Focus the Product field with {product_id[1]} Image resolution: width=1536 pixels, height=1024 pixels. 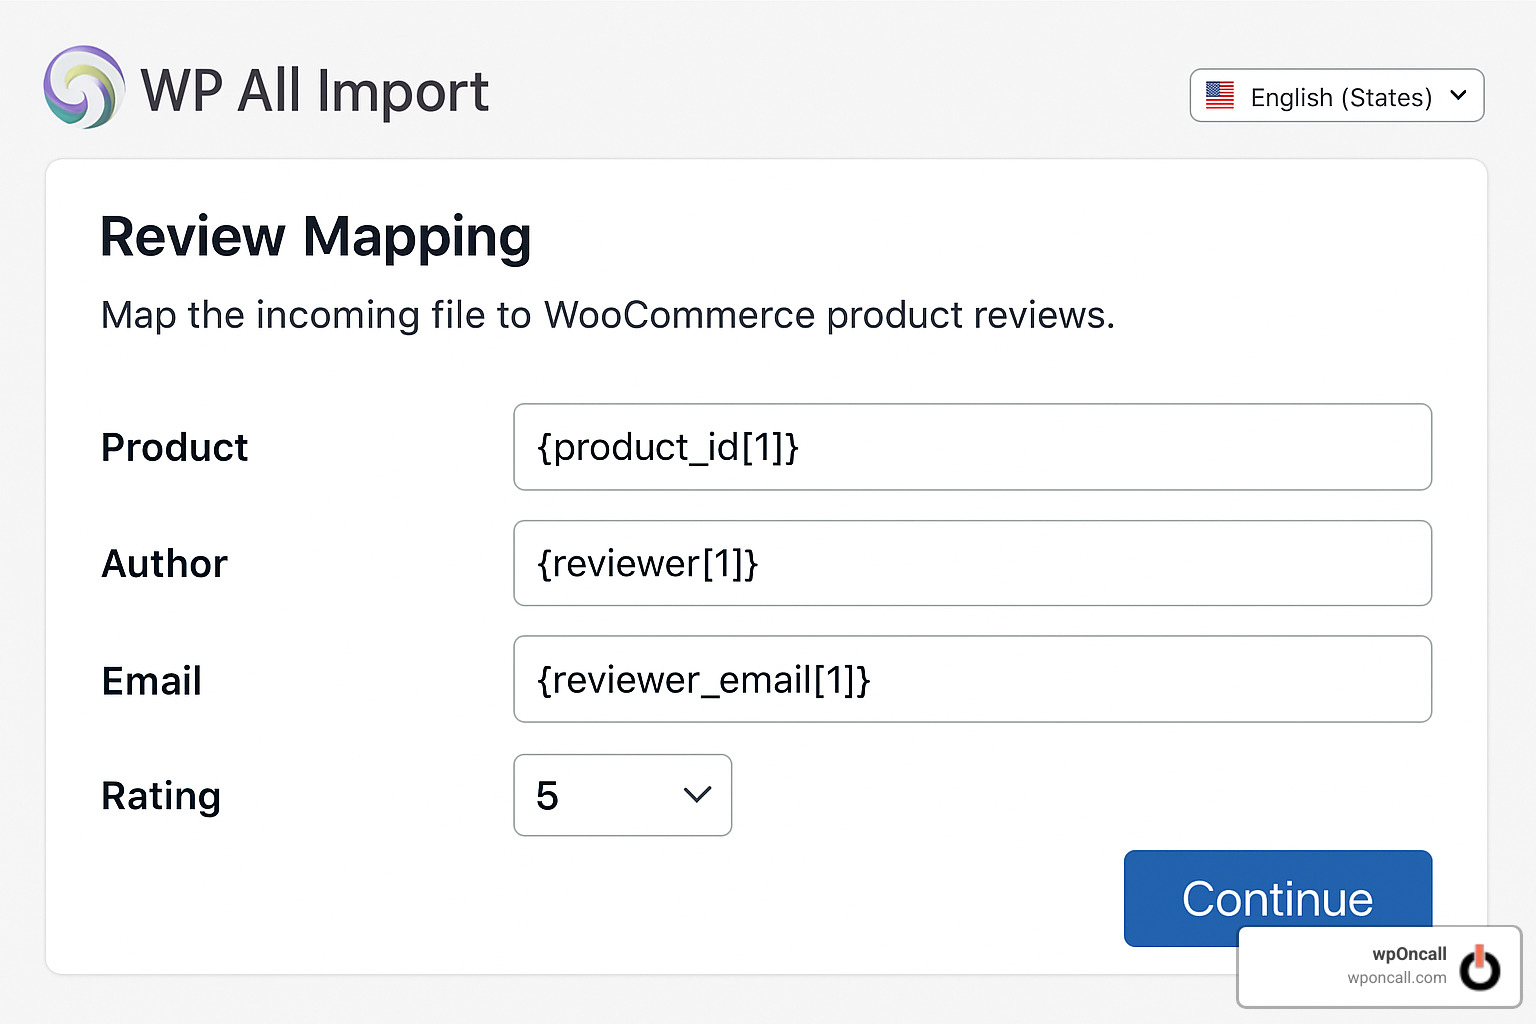tap(972, 447)
